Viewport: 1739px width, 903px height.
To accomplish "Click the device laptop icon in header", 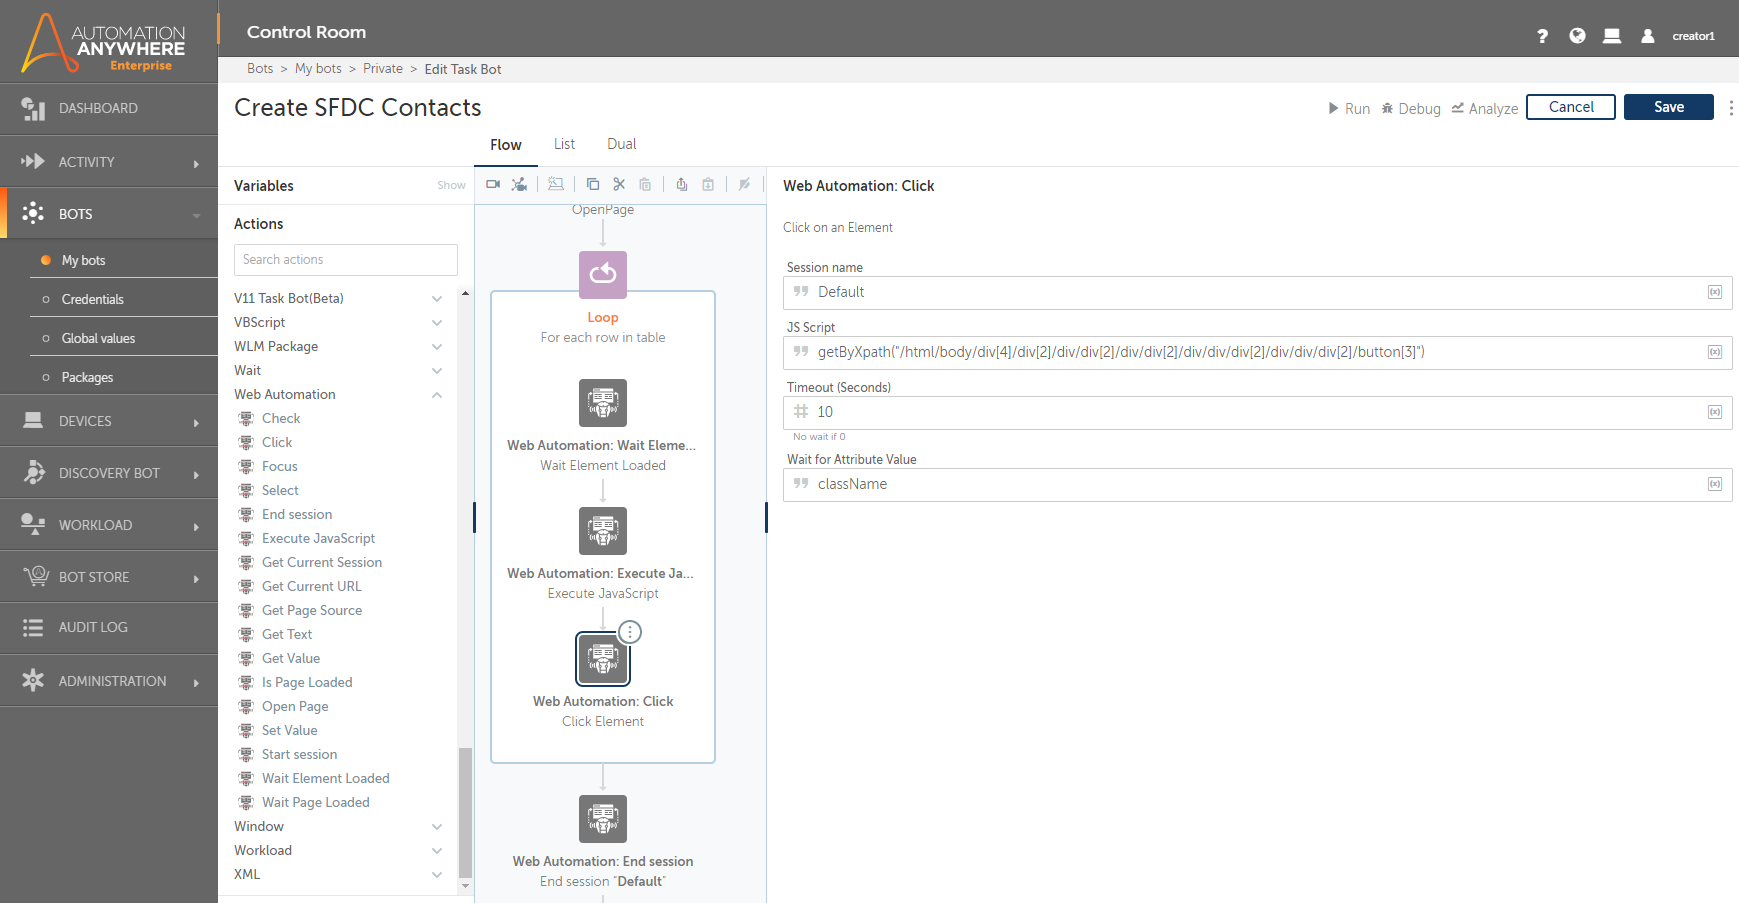I will 1611,36.
